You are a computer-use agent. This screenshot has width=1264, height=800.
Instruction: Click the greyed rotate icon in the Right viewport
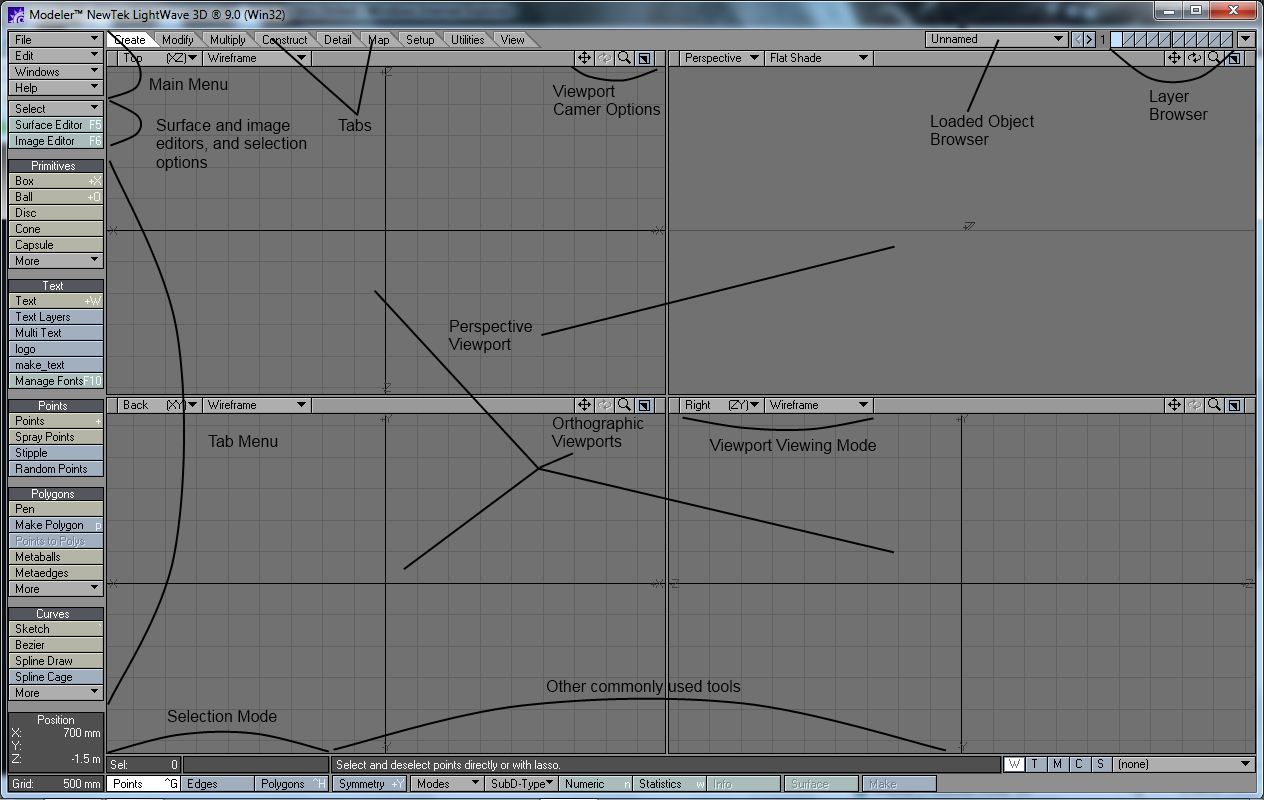click(1194, 405)
